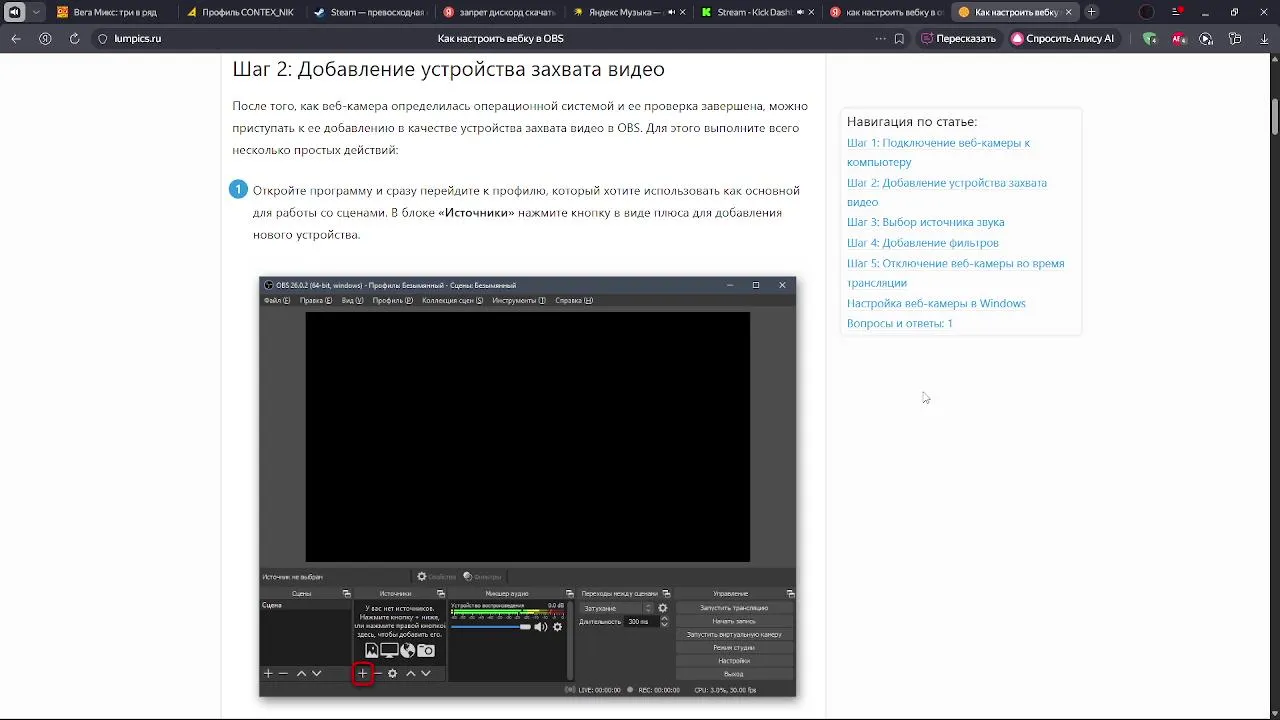This screenshot has height=720, width=1280.
Task: Switch to the запрет дискорд скачать tab
Action: [x=500, y=12]
